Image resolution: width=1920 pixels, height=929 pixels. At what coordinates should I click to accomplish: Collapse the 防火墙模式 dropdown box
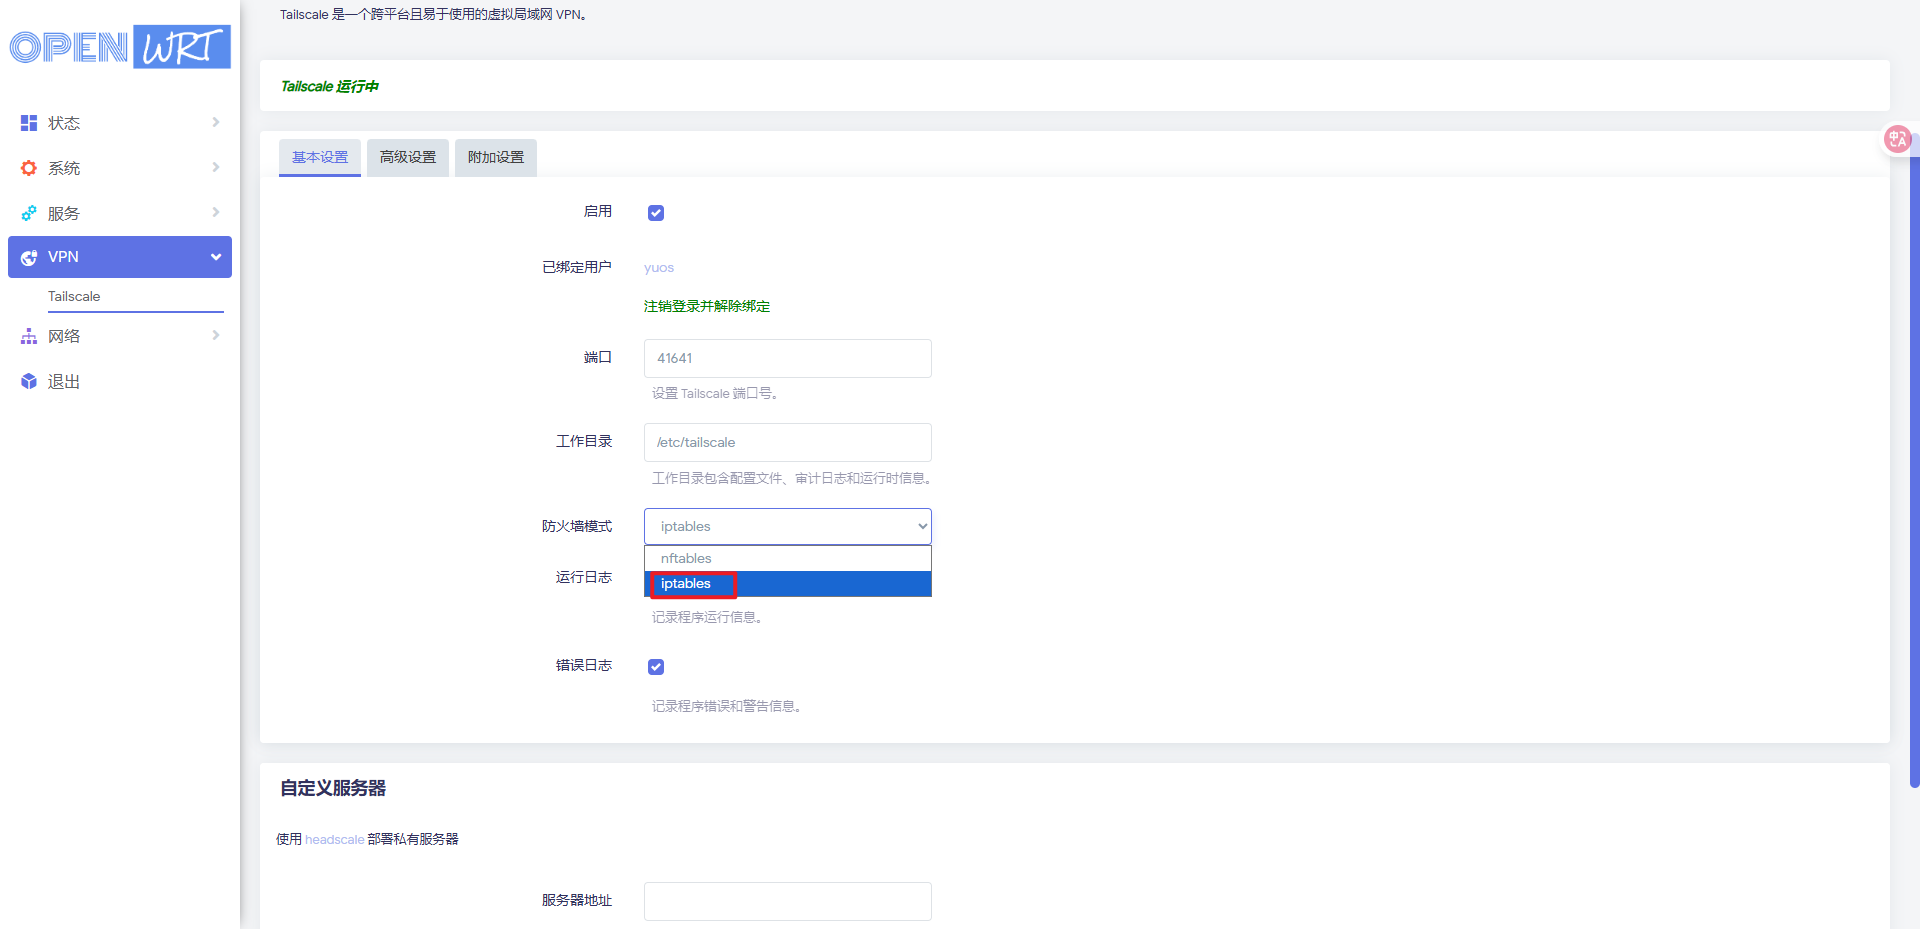coord(787,527)
